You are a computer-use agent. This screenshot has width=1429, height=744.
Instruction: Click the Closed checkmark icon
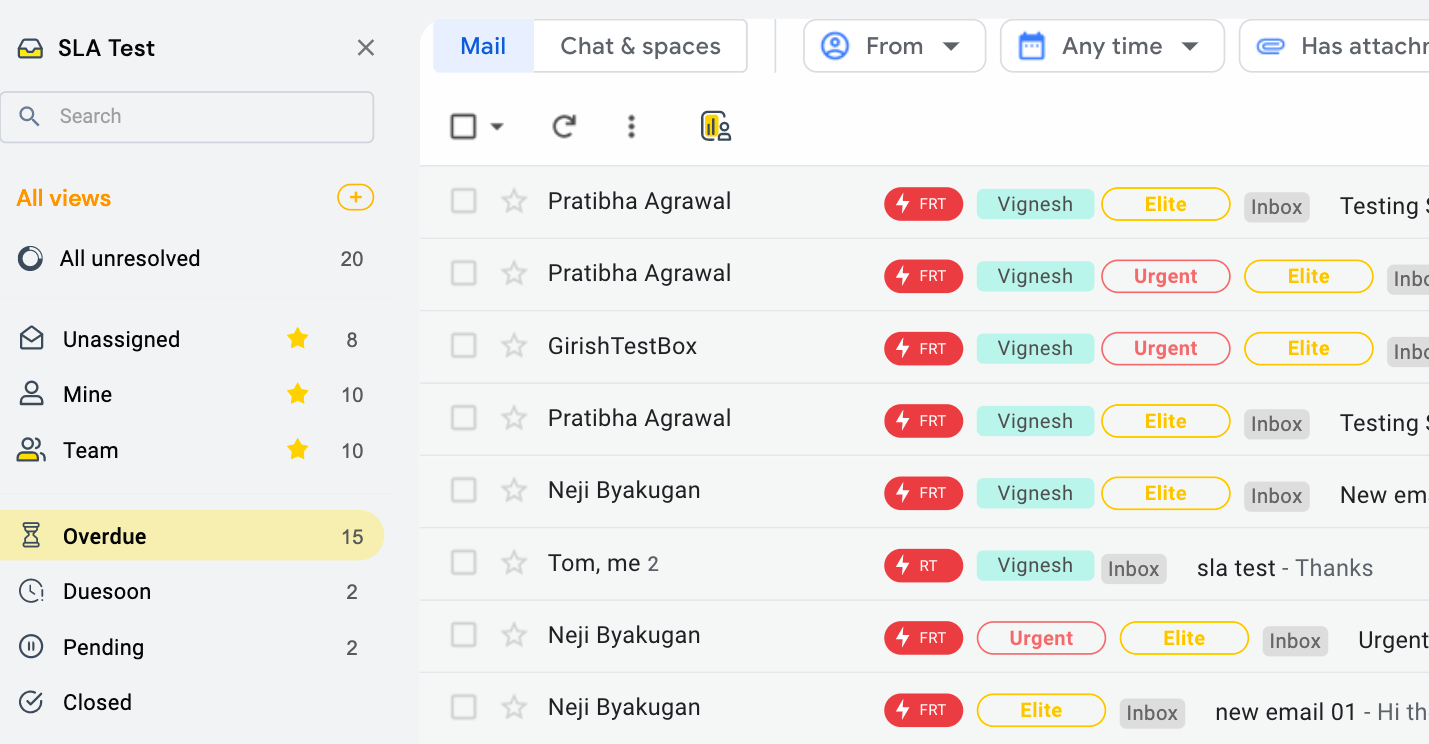30,702
